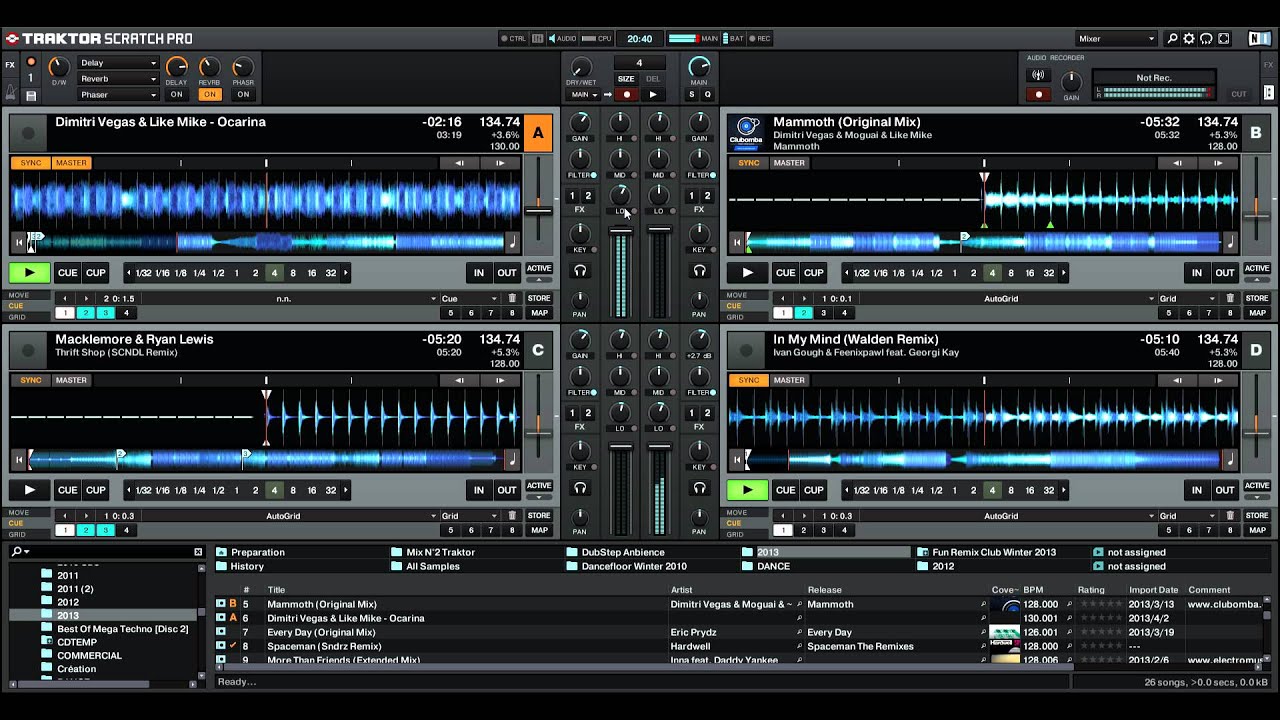The width and height of the screenshot is (1280, 720).
Task: Click the Deck D cover art placeholder
Action: [746, 350]
